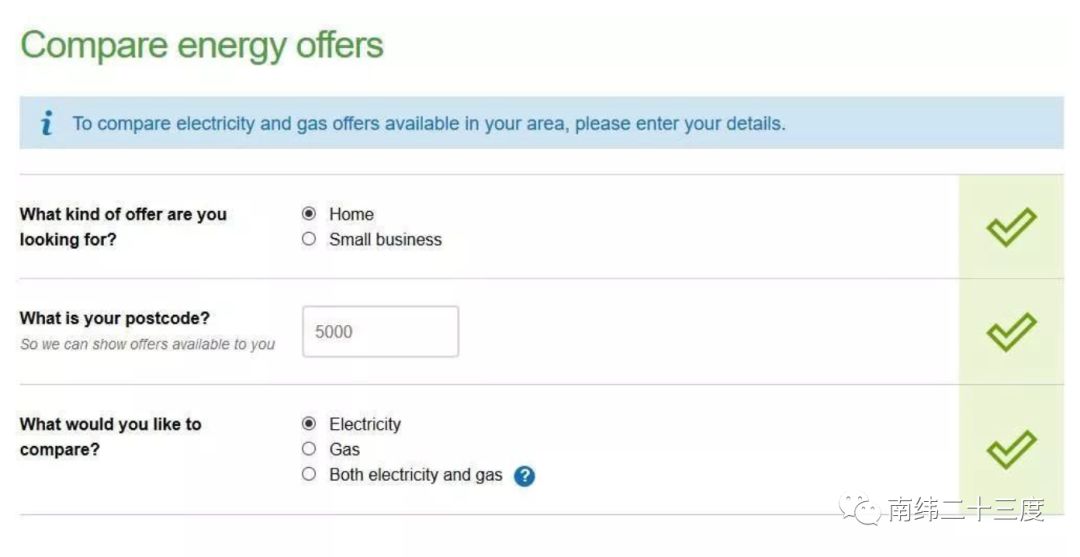Click the 'Compare energy offers' heading
This screenshot has width=1080, height=557.
202,46
